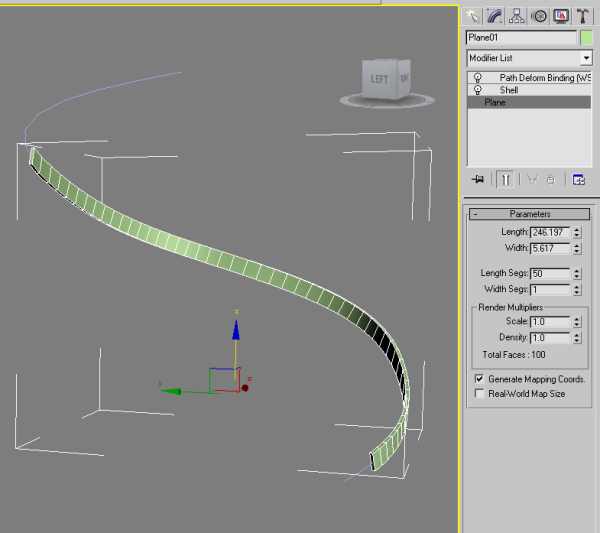Click the Total Faces : 100 text
Viewport: 600px width, 533px height.
coord(514,355)
